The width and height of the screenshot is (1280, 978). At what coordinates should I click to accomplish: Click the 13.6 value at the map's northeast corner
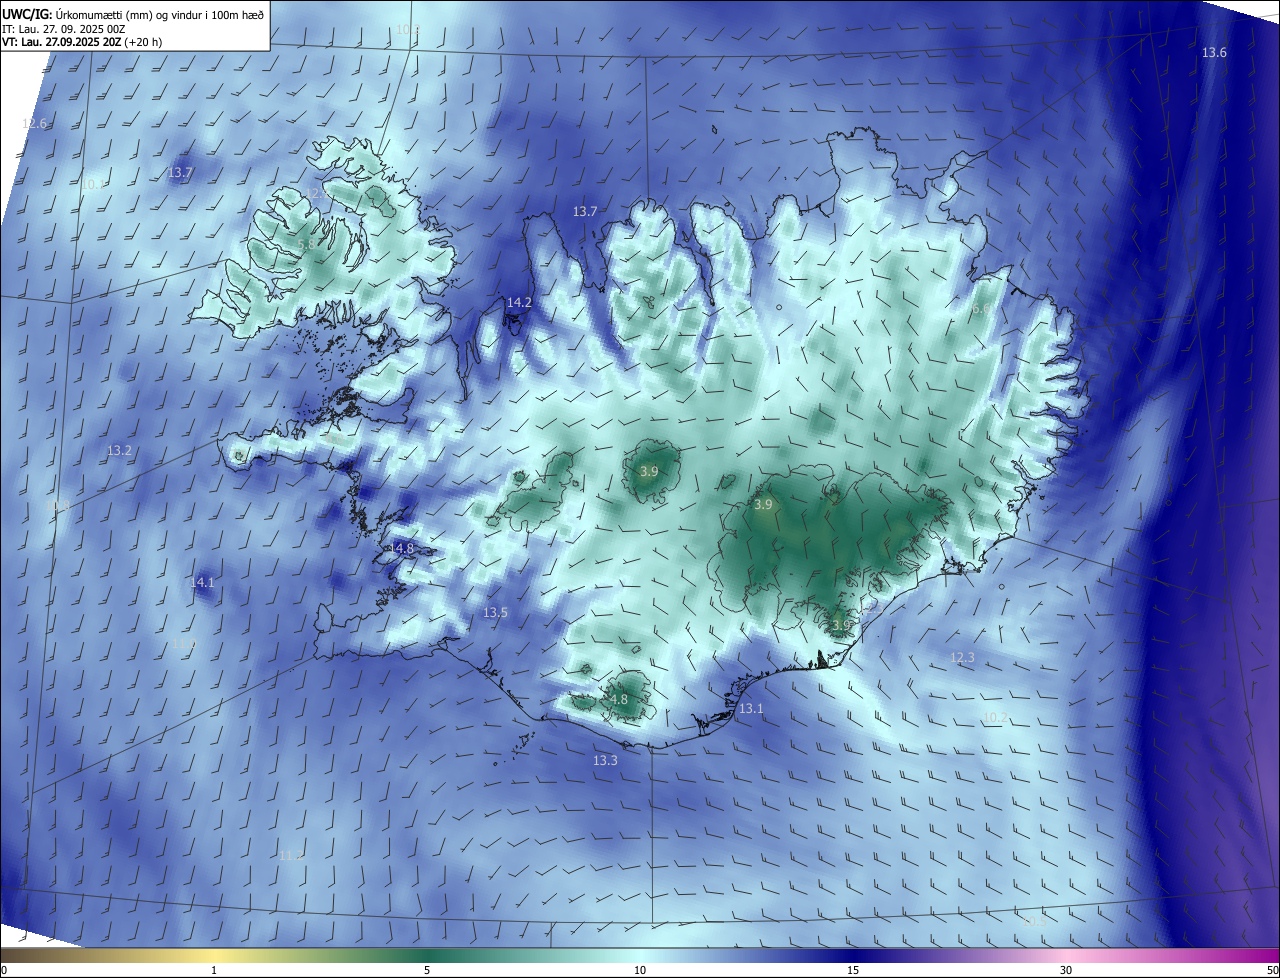(x=1214, y=53)
